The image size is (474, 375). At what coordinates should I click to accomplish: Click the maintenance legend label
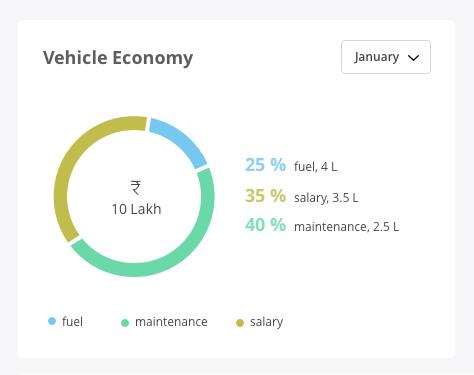[x=171, y=322]
